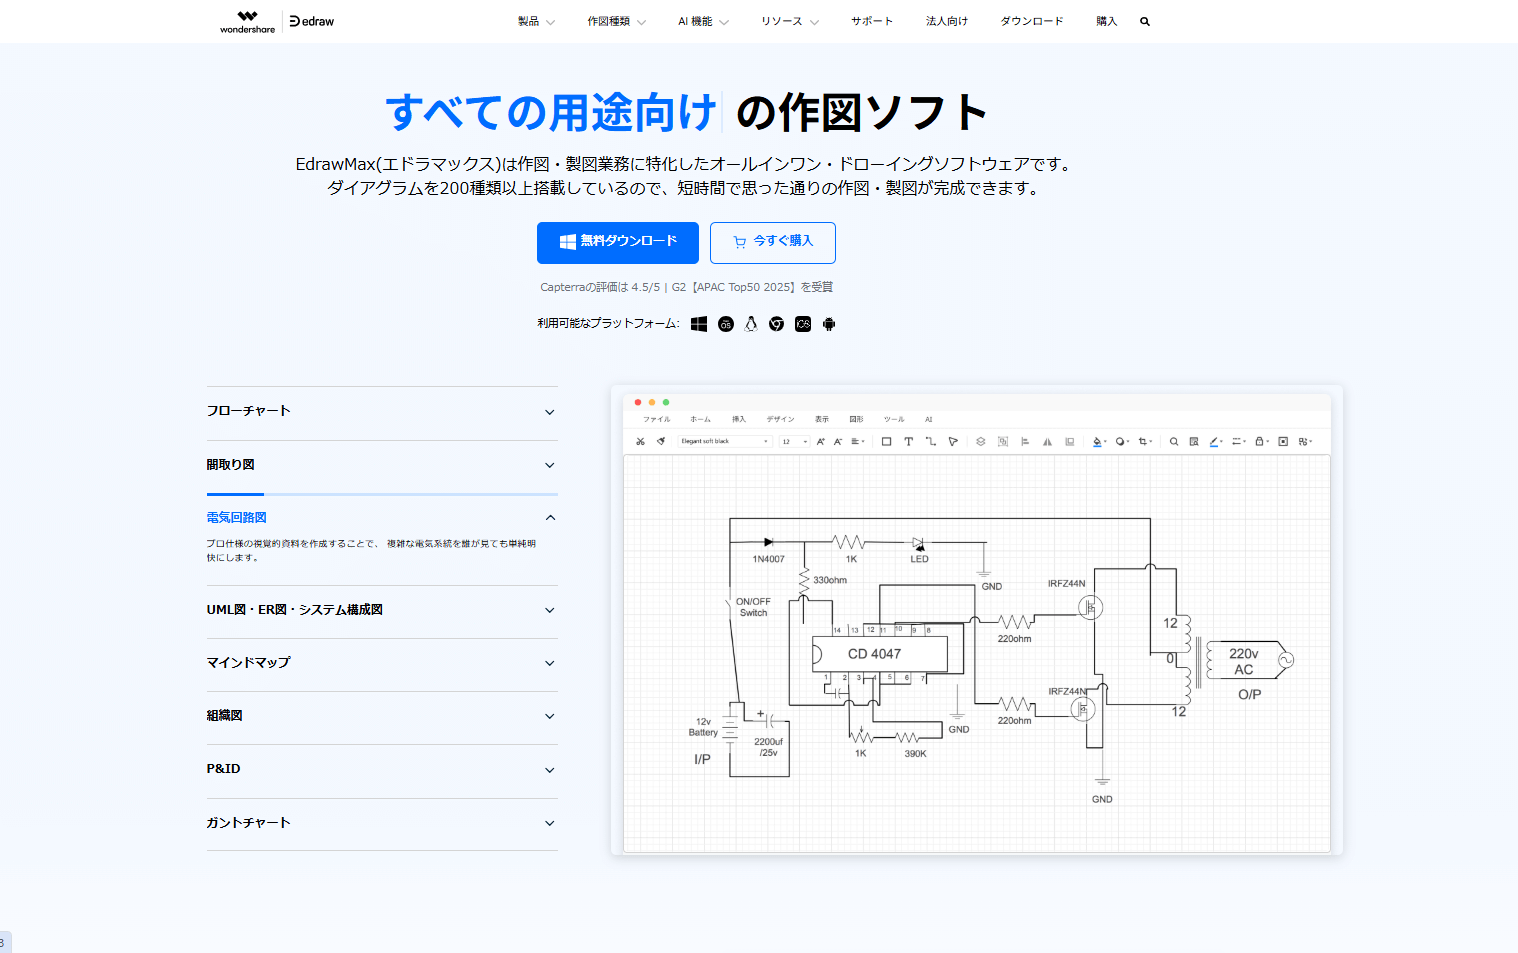
Task: Click the fill color bucket in the preview toolbar
Action: pyautogui.click(x=1099, y=441)
